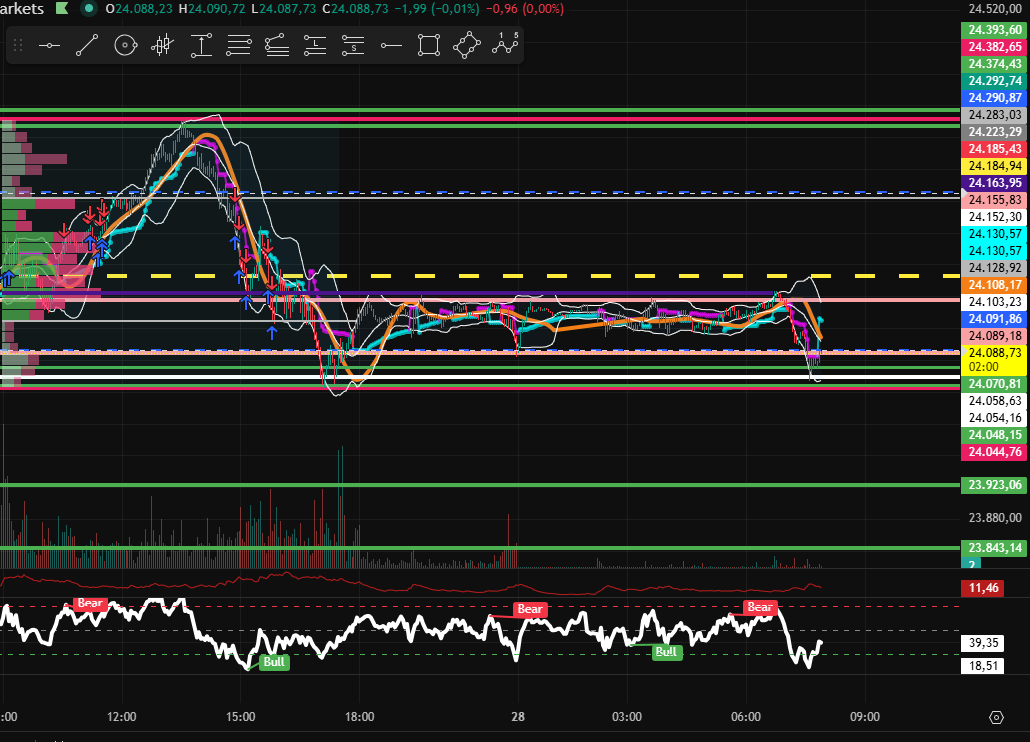Choose the Trend-Based Fib Extension tool
This screenshot has width=1030, height=742.
tap(277, 45)
